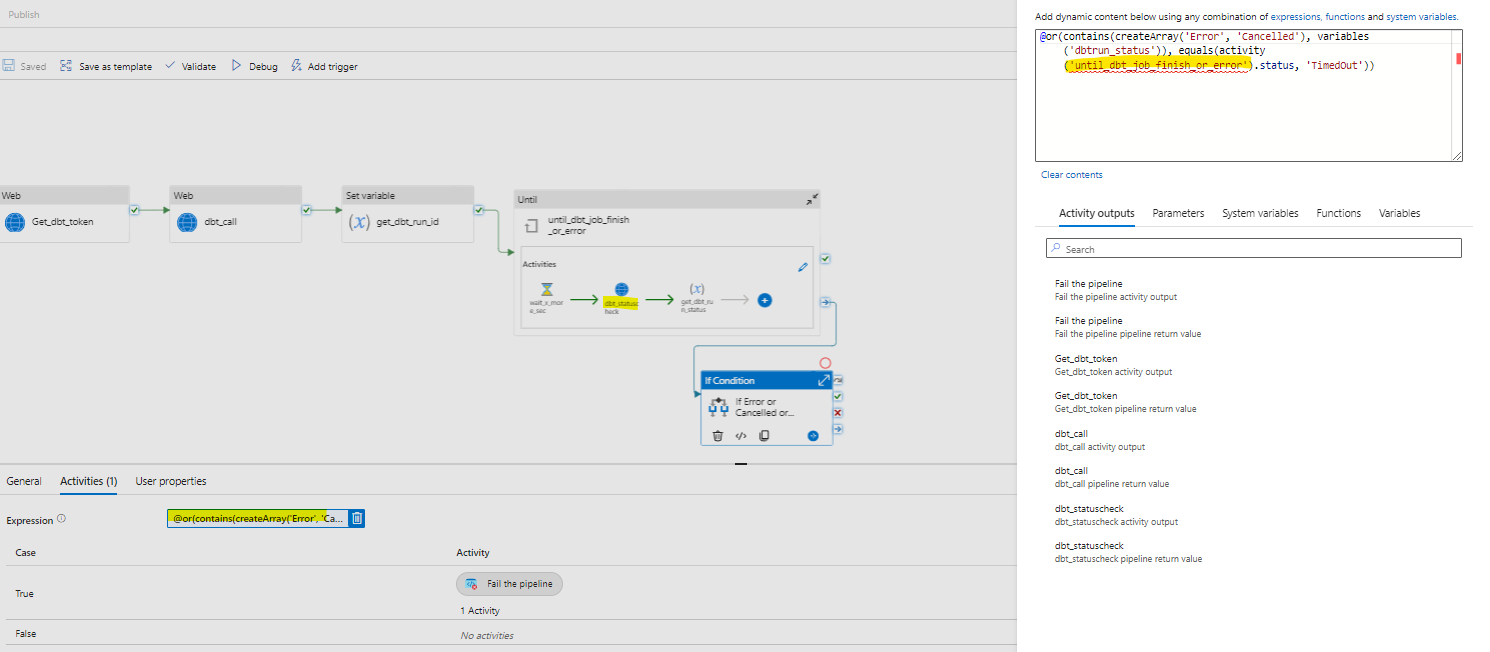Click success checkbox output of get_dbt_run_id
The image size is (1490, 652).
480,210
